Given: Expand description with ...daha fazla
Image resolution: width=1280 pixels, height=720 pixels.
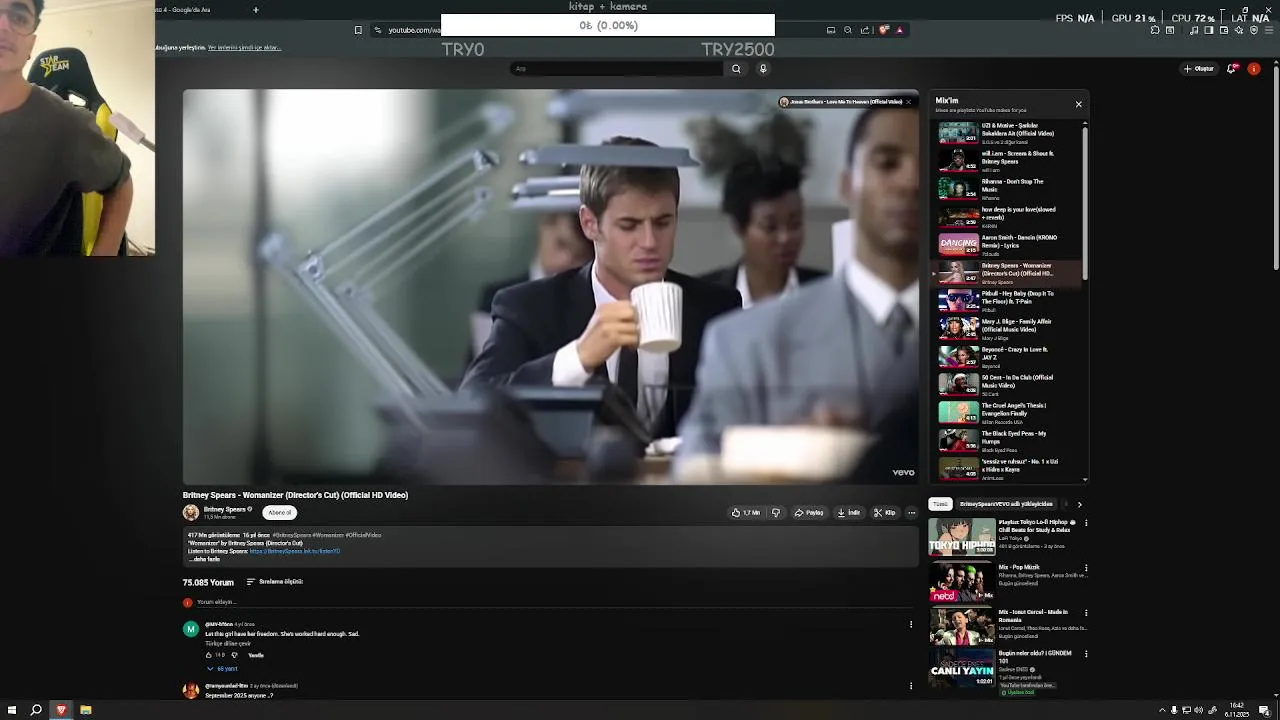Looking at the screenshot, I should click(204, 559).
